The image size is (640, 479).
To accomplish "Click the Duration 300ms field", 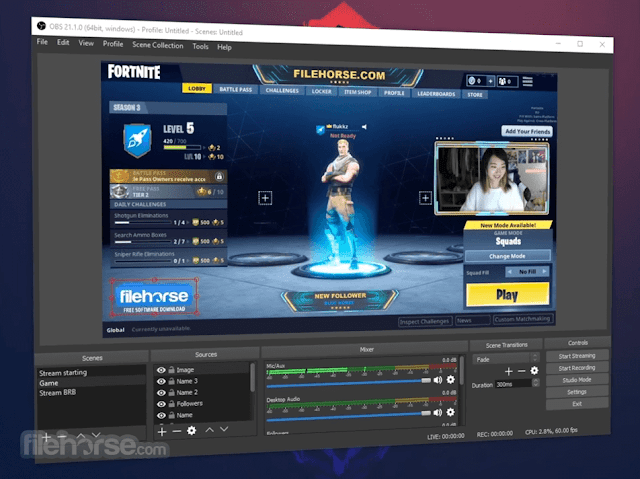I will click(513, 384).
